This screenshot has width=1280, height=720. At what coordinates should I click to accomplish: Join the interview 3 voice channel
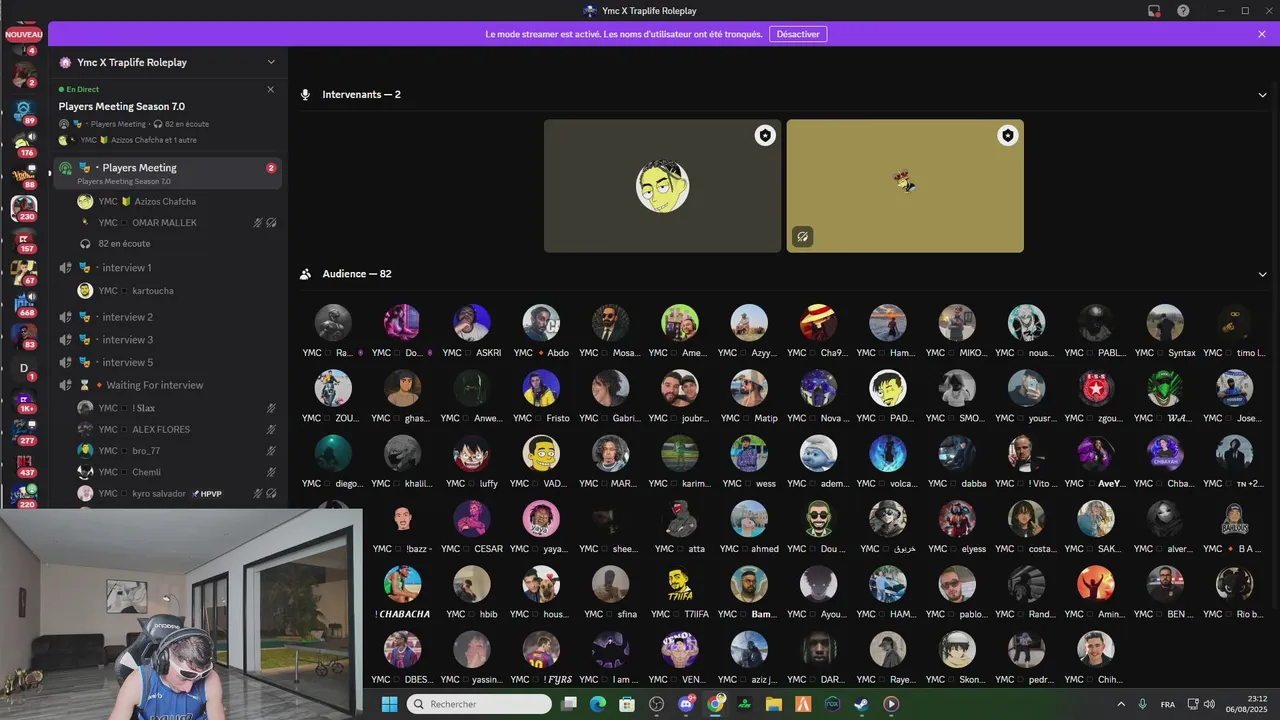(168, 340)
